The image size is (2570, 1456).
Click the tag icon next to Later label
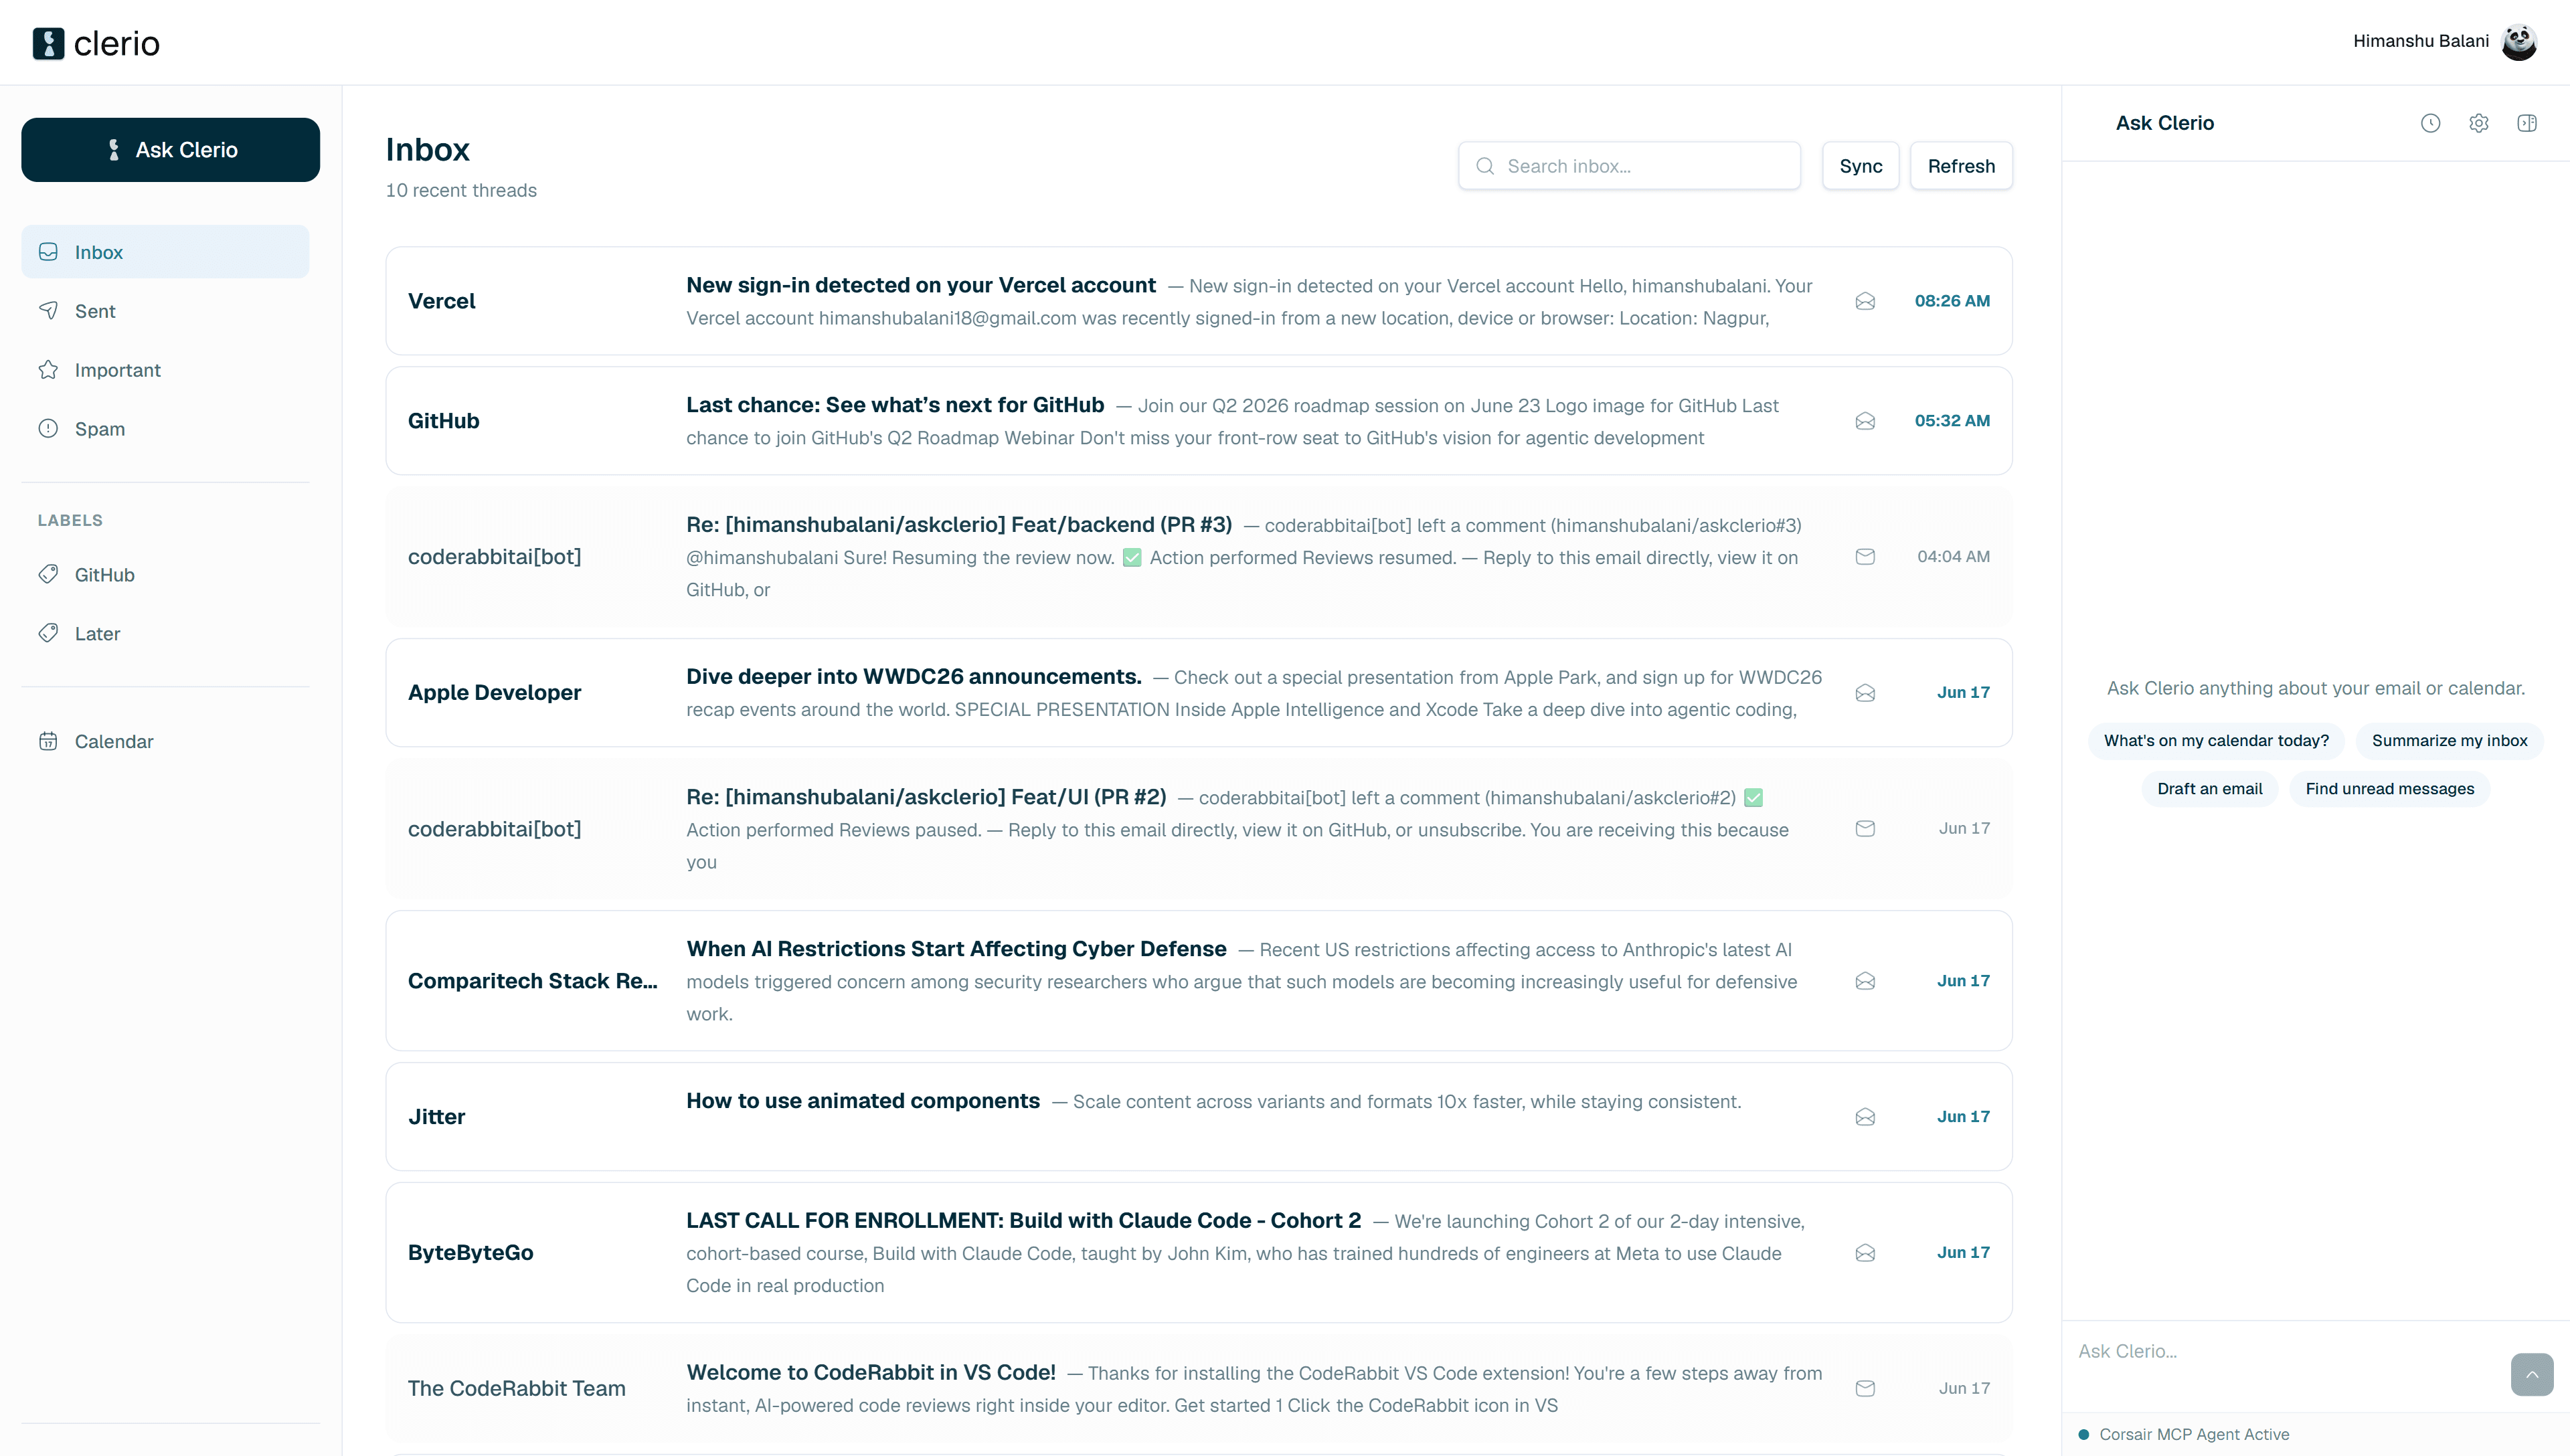click(48, 633)
